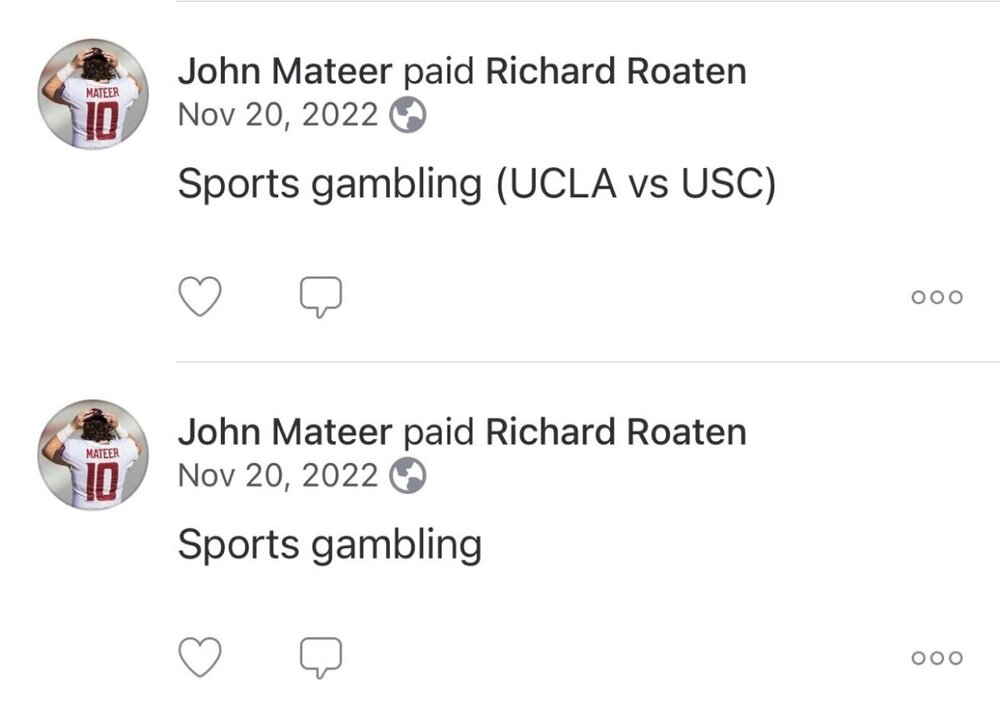Open the "Sports gambling (UCLA vs USC)" note
Screen dimensions: 1000x717
coord(476,185)
